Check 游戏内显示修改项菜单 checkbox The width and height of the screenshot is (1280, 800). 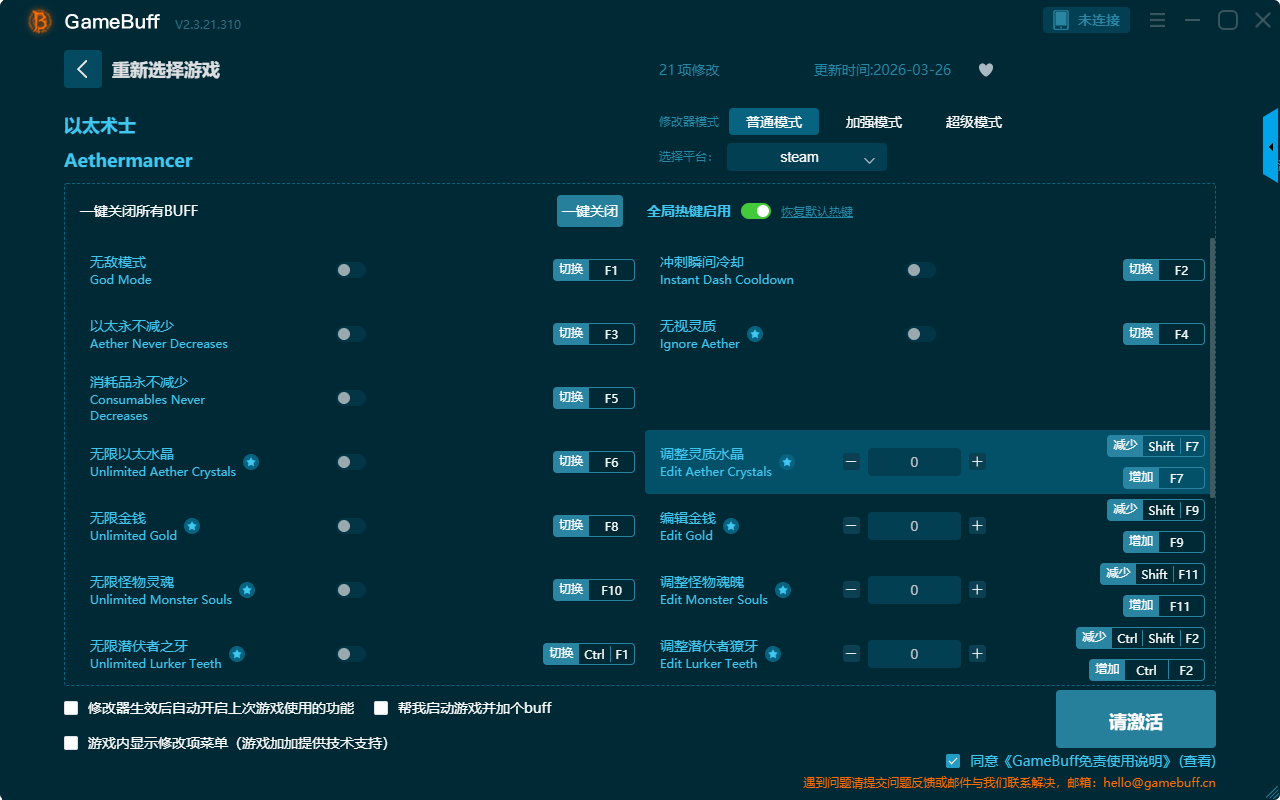tap(71, 743)
